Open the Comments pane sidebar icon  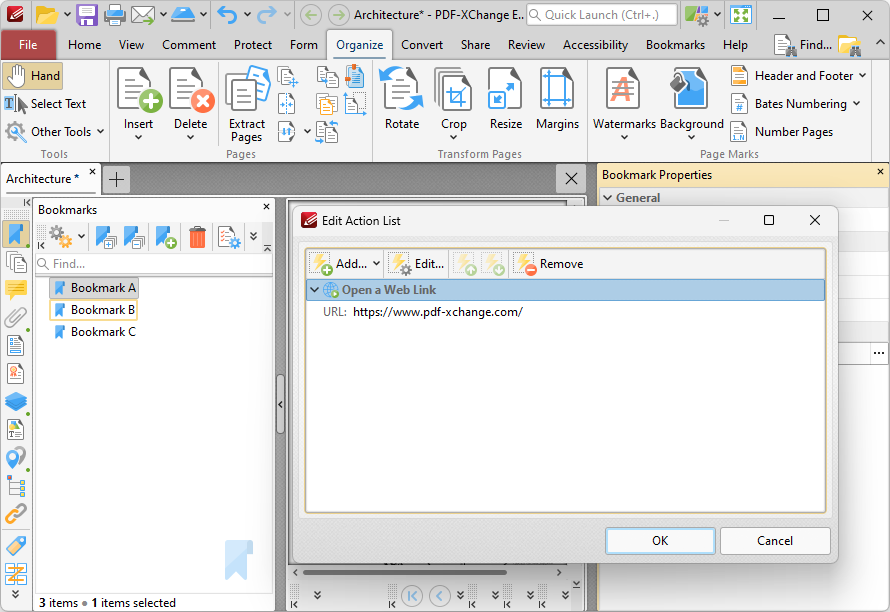click(x=15, y=289)
